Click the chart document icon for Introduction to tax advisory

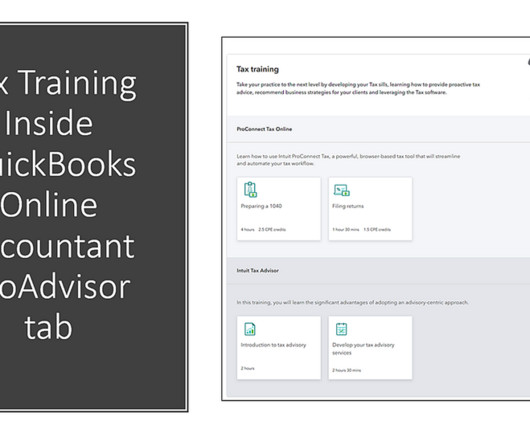pyautogui.click(x=250, y=329)
